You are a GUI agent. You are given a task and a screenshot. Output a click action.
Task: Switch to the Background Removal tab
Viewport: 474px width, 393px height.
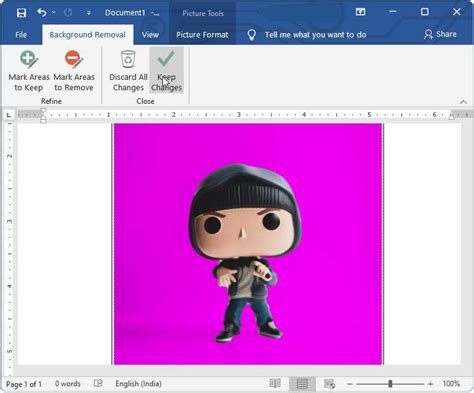pyautogui.click(x=88, y=35)
